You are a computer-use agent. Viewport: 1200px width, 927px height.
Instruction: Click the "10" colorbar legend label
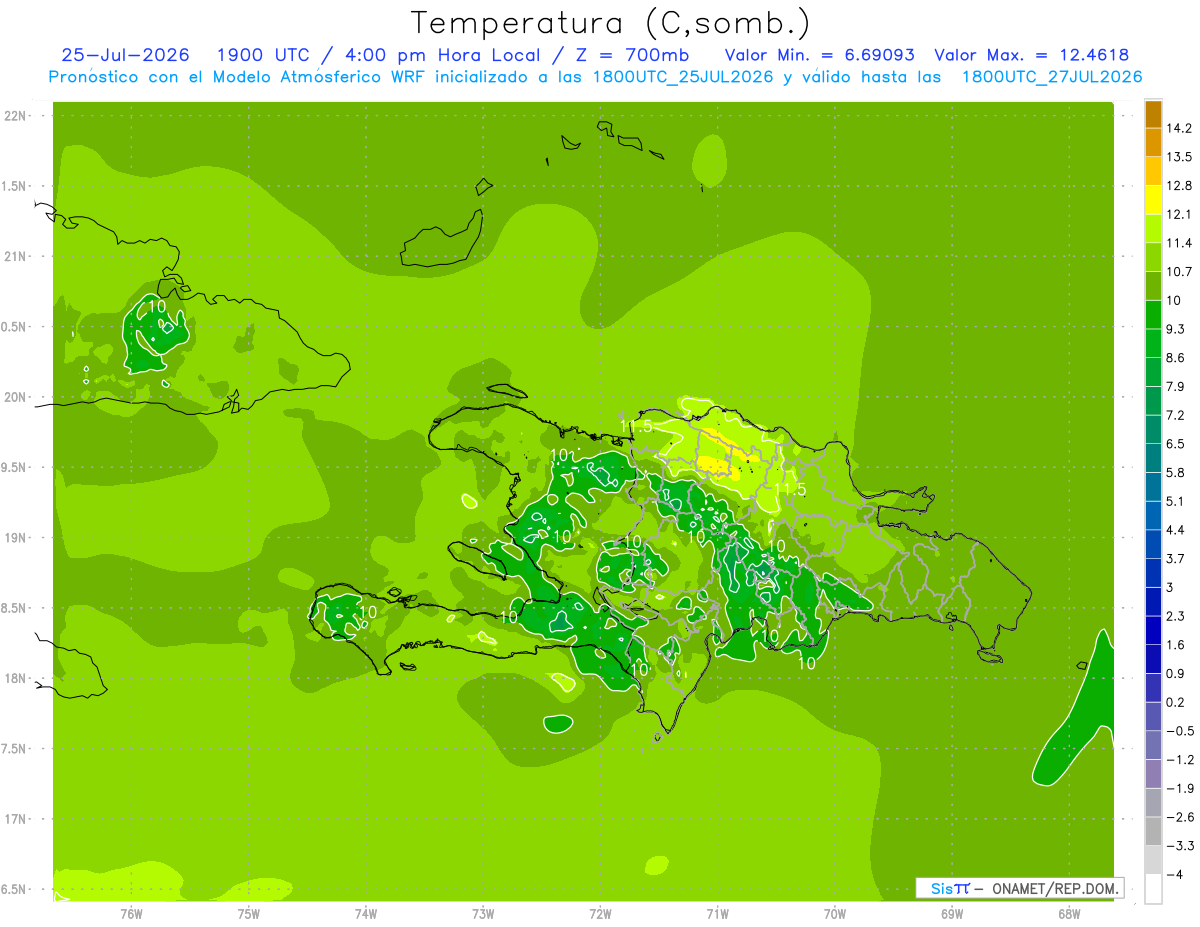1175,300
